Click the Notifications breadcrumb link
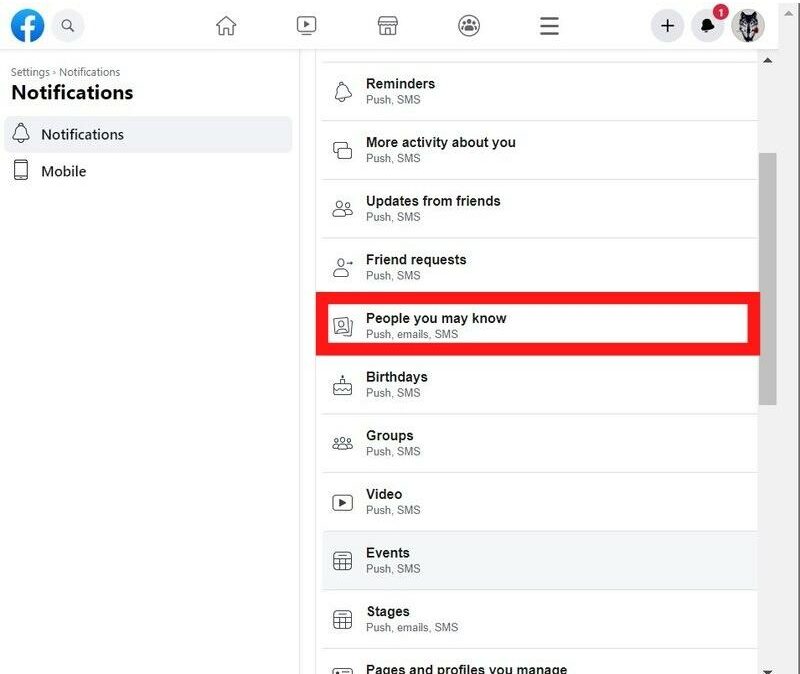 (x=90, y=72)
